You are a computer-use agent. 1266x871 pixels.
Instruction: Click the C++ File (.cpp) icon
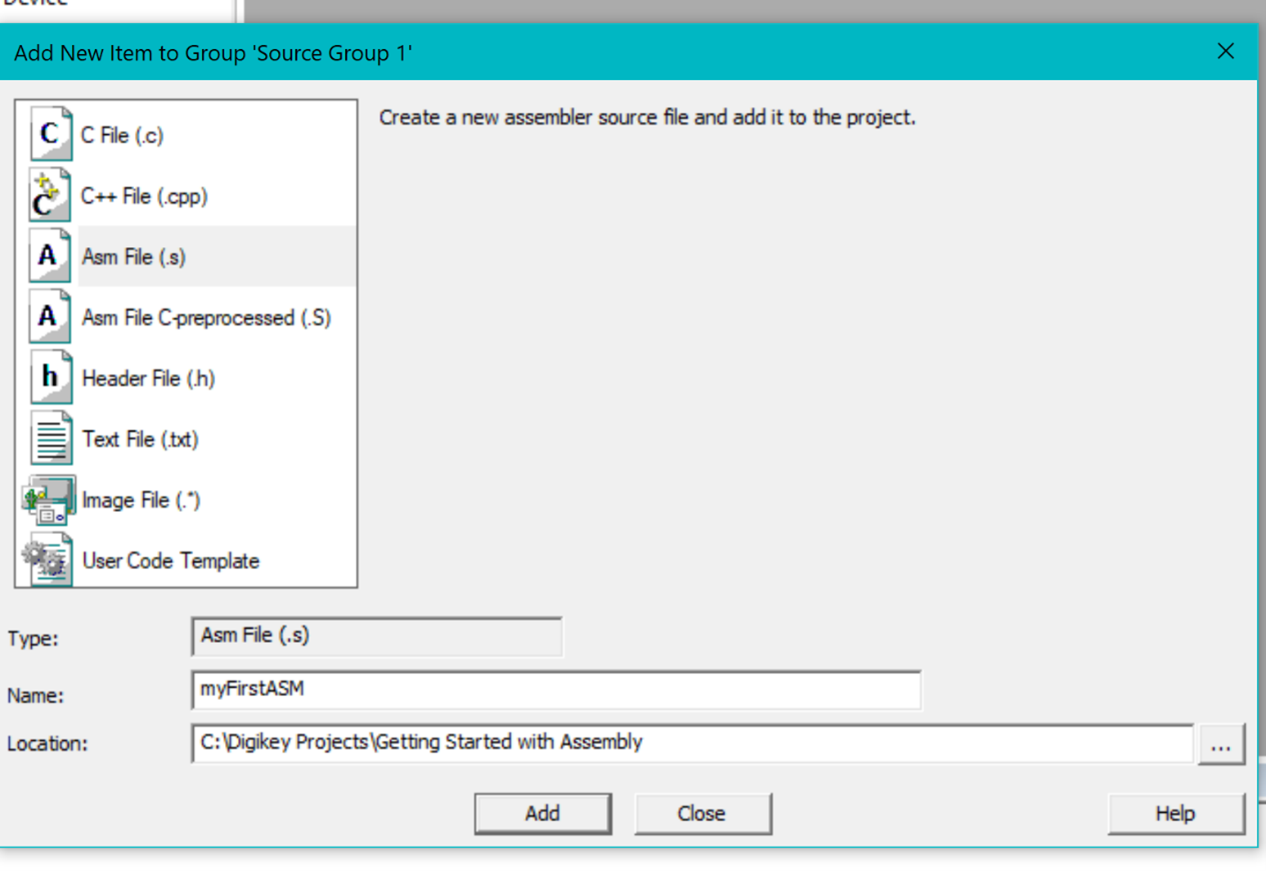48,195
